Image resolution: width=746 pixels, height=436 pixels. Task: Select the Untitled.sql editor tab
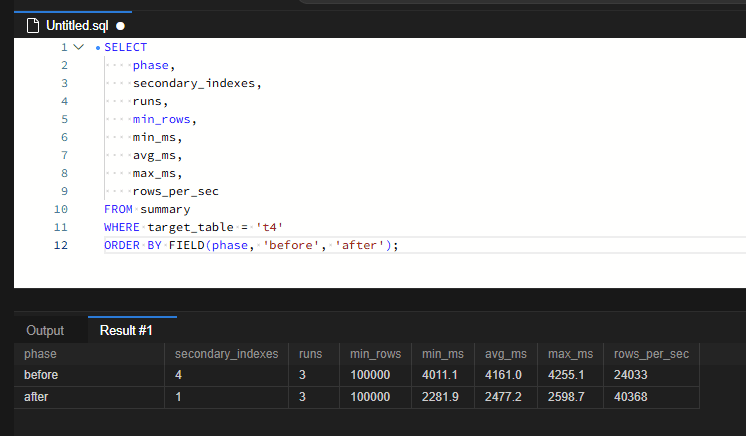(x=73, y=25)
